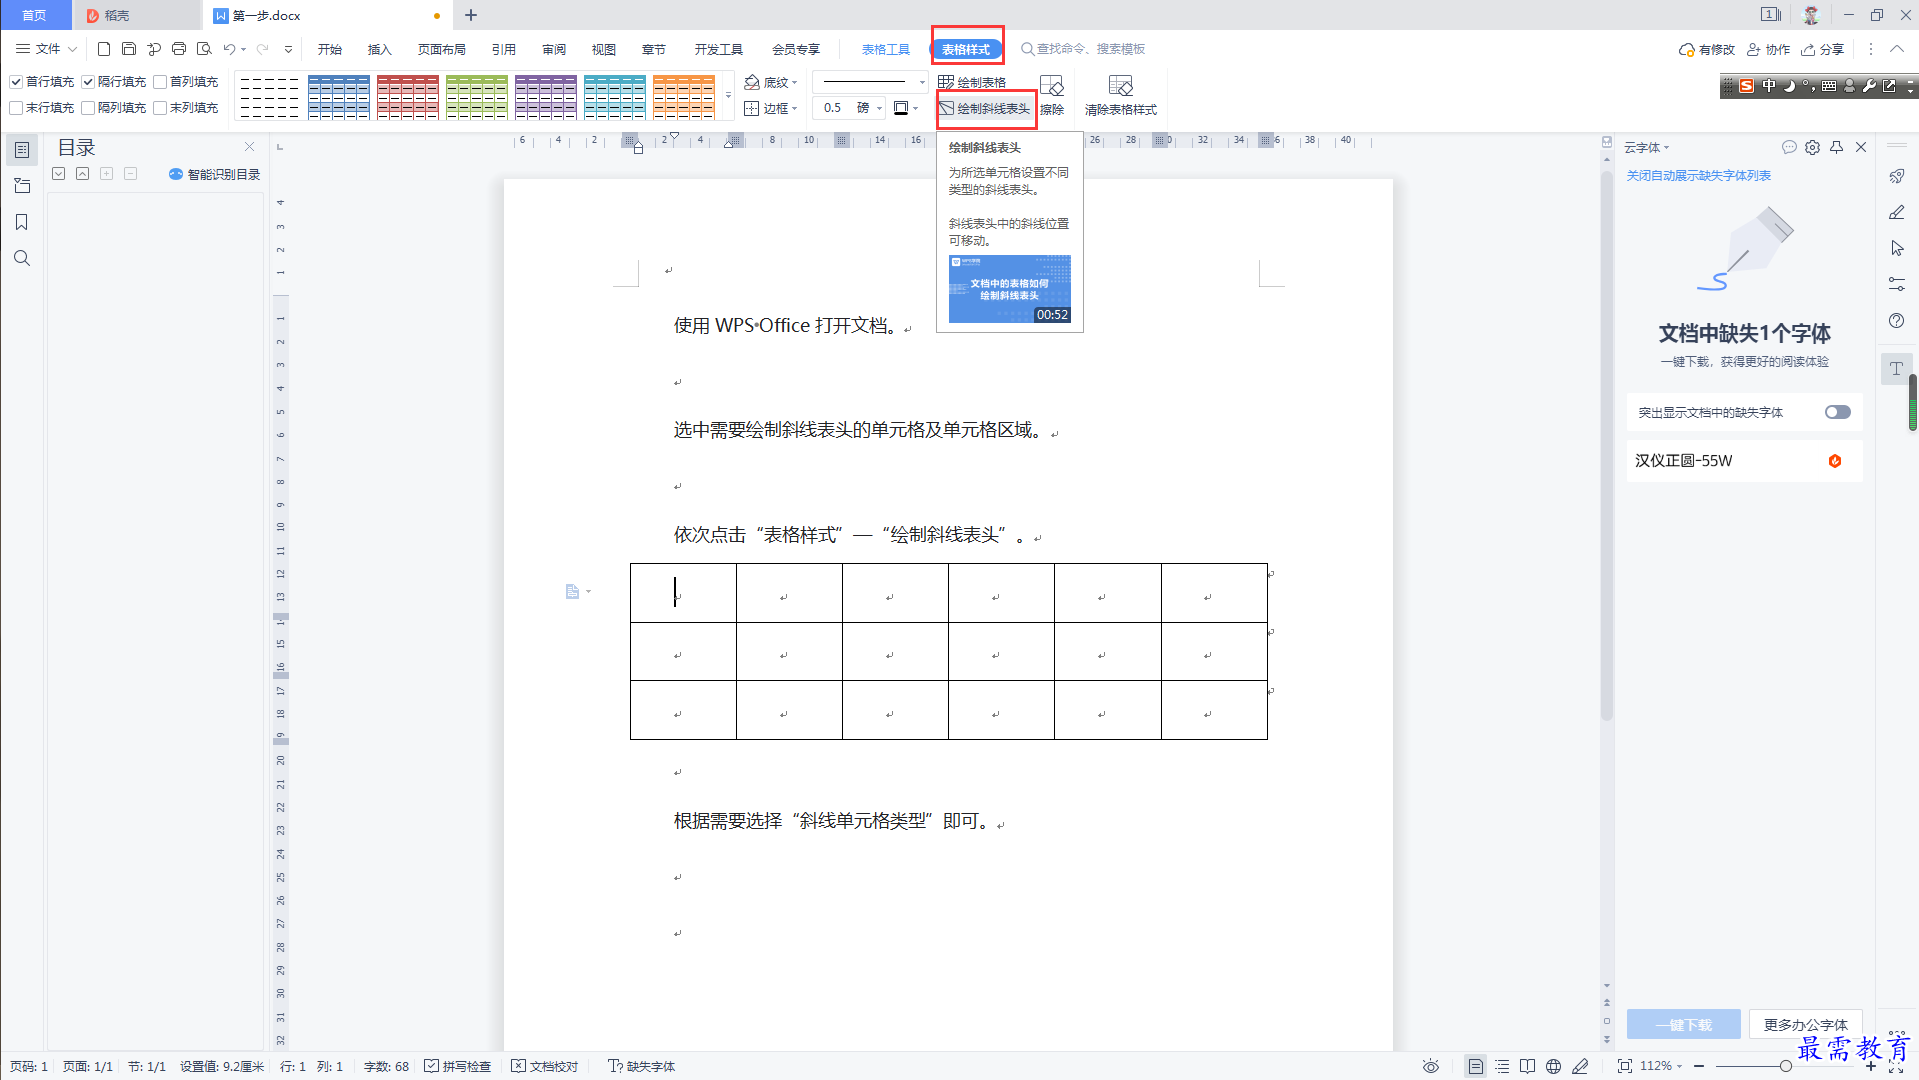Open the 文件 menu dropdown
This screenshot has width=1919, height=1080.
point(46,48)
